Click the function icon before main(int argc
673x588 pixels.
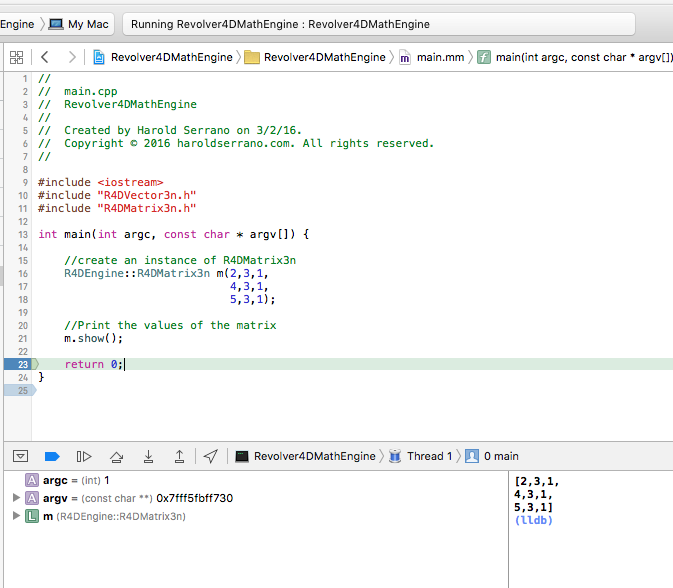(484, 57)
